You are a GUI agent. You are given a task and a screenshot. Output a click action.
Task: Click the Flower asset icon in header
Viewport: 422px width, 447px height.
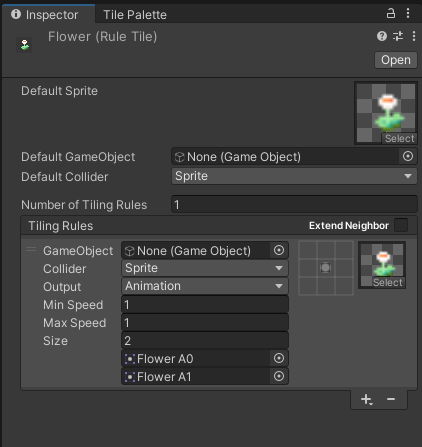[24, 45]
